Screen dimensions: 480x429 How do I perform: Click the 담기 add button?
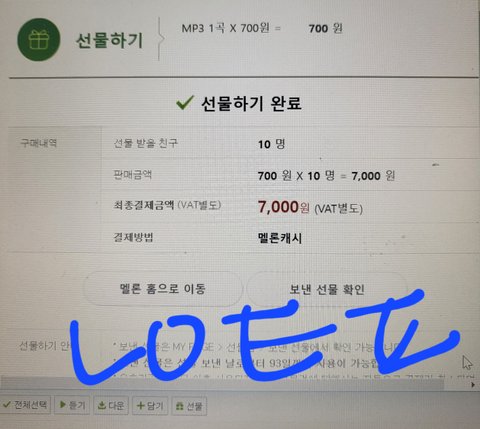coord(150,406)
